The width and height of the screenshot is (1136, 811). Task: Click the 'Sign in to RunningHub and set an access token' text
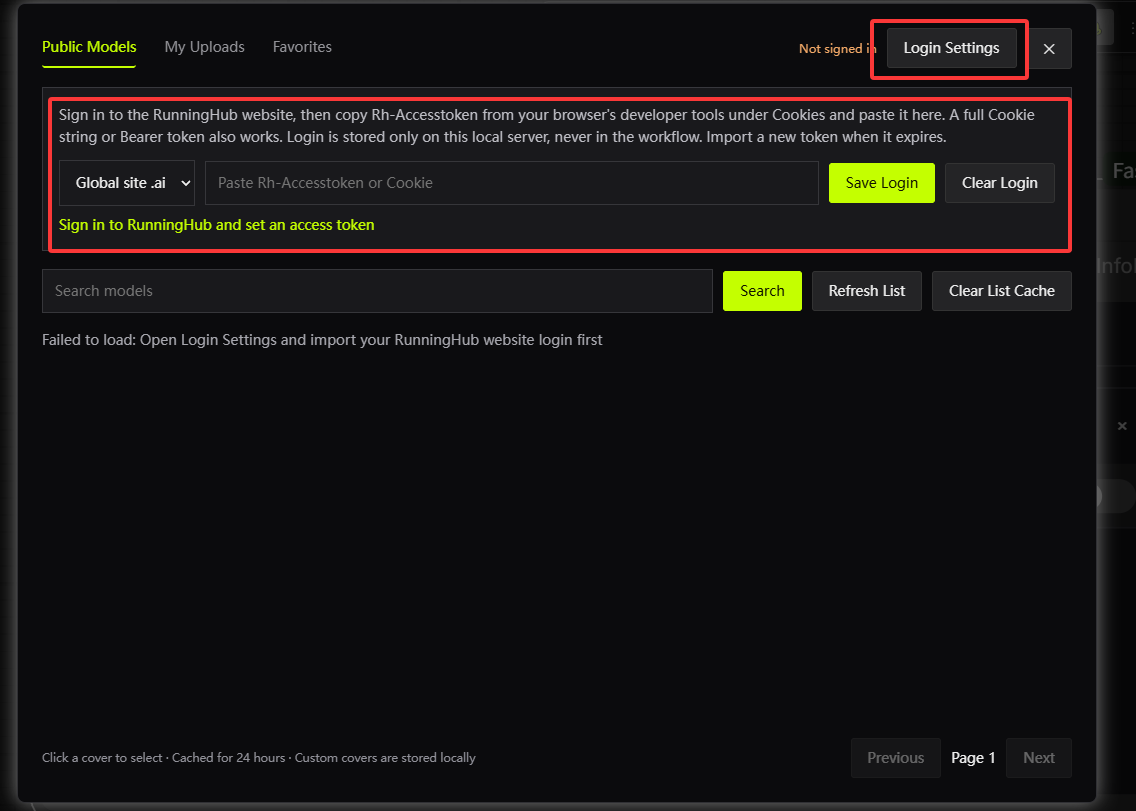tap(217, 225)
